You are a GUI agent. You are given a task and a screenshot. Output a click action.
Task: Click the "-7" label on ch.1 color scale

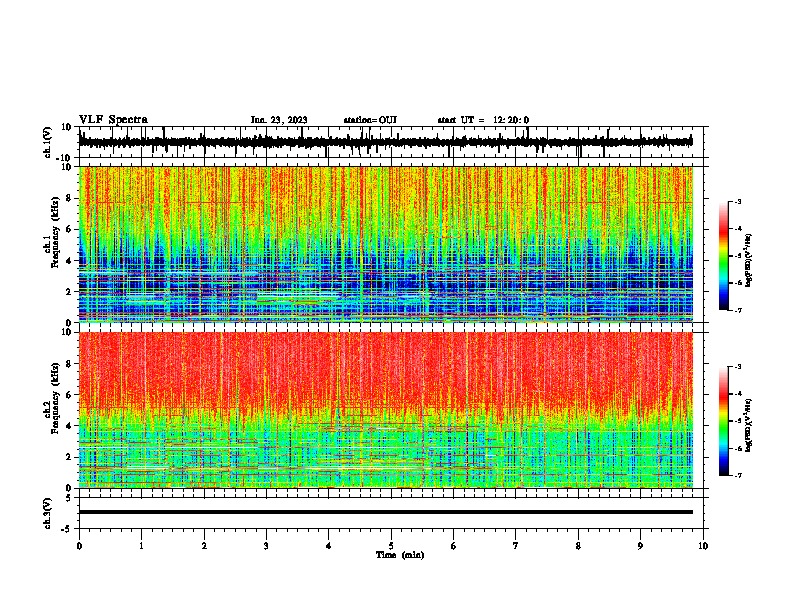(x=738, y=310)
